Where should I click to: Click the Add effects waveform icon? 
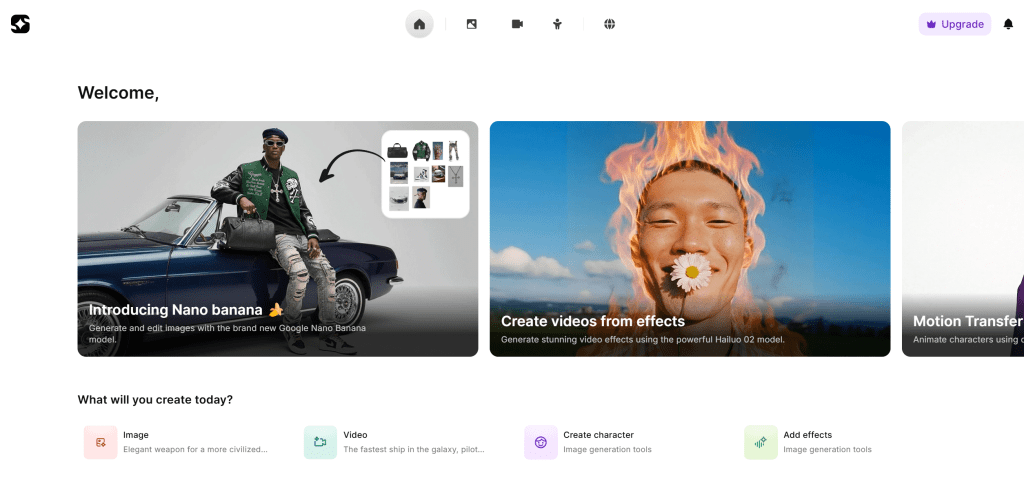pyautogui.click(x=760, y=442)
